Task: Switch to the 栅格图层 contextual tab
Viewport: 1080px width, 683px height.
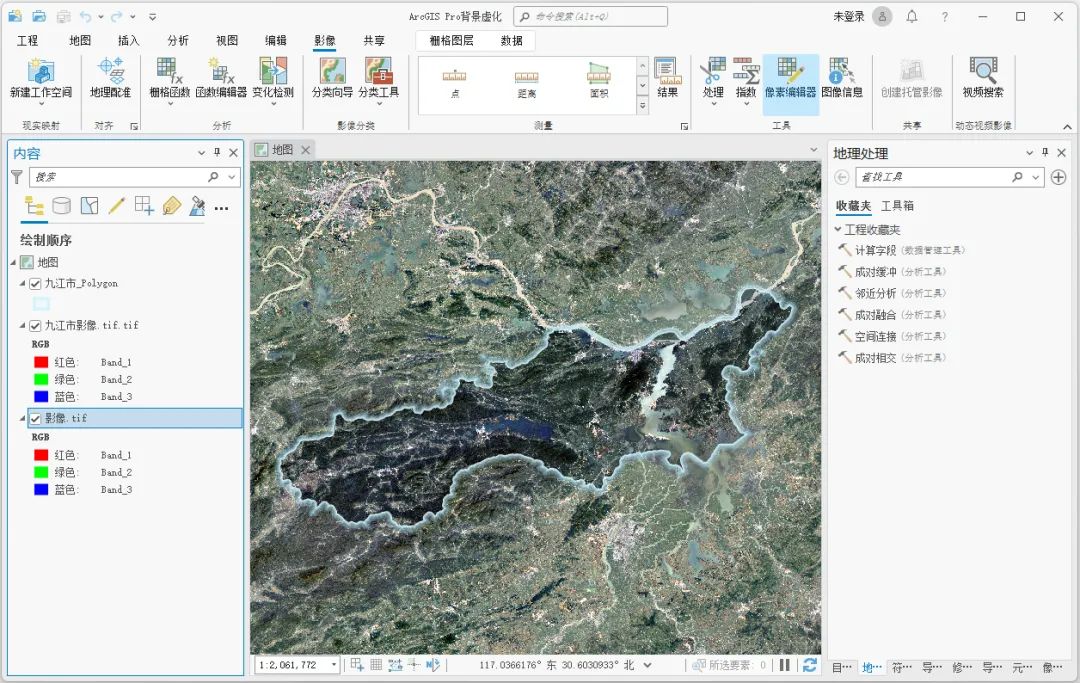Action: coord(451,41)
